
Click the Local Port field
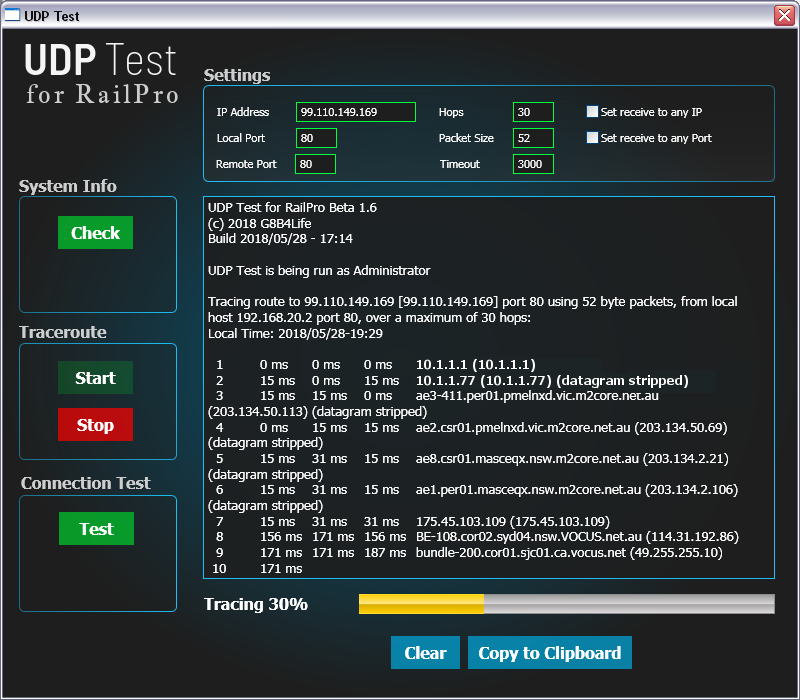pos(316,138)
